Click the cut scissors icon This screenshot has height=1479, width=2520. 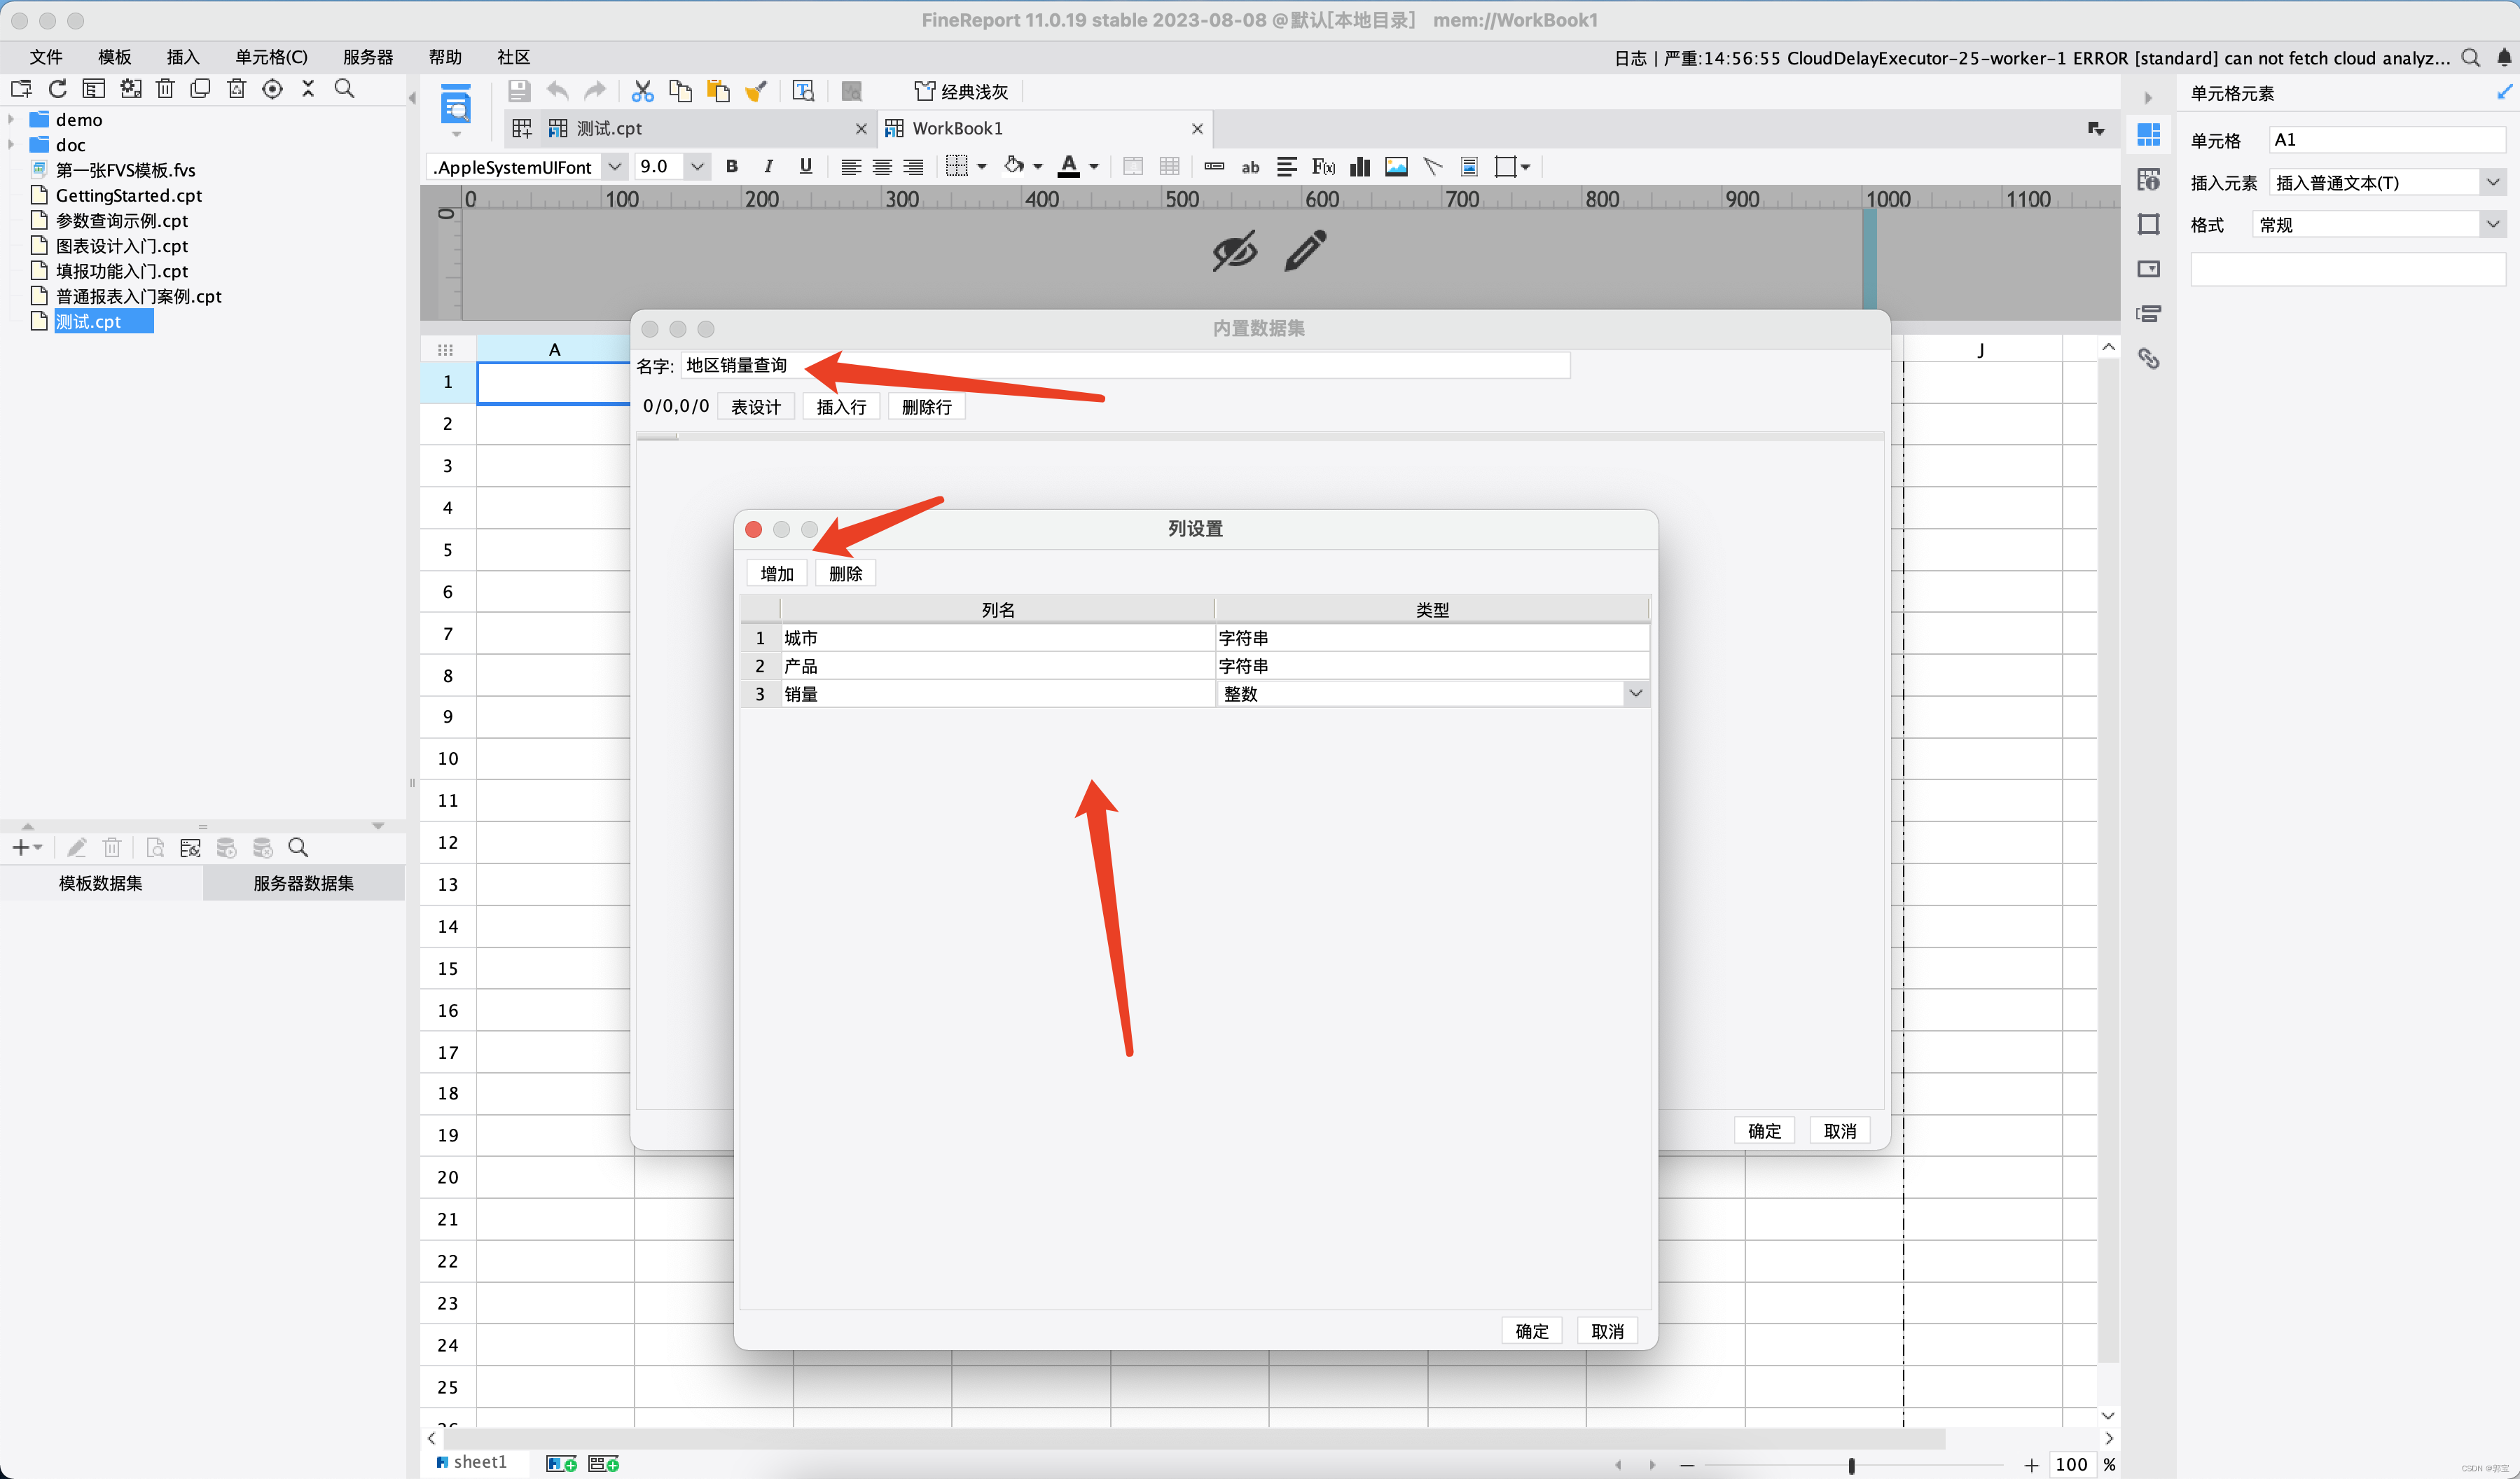(x=642, y=91)
